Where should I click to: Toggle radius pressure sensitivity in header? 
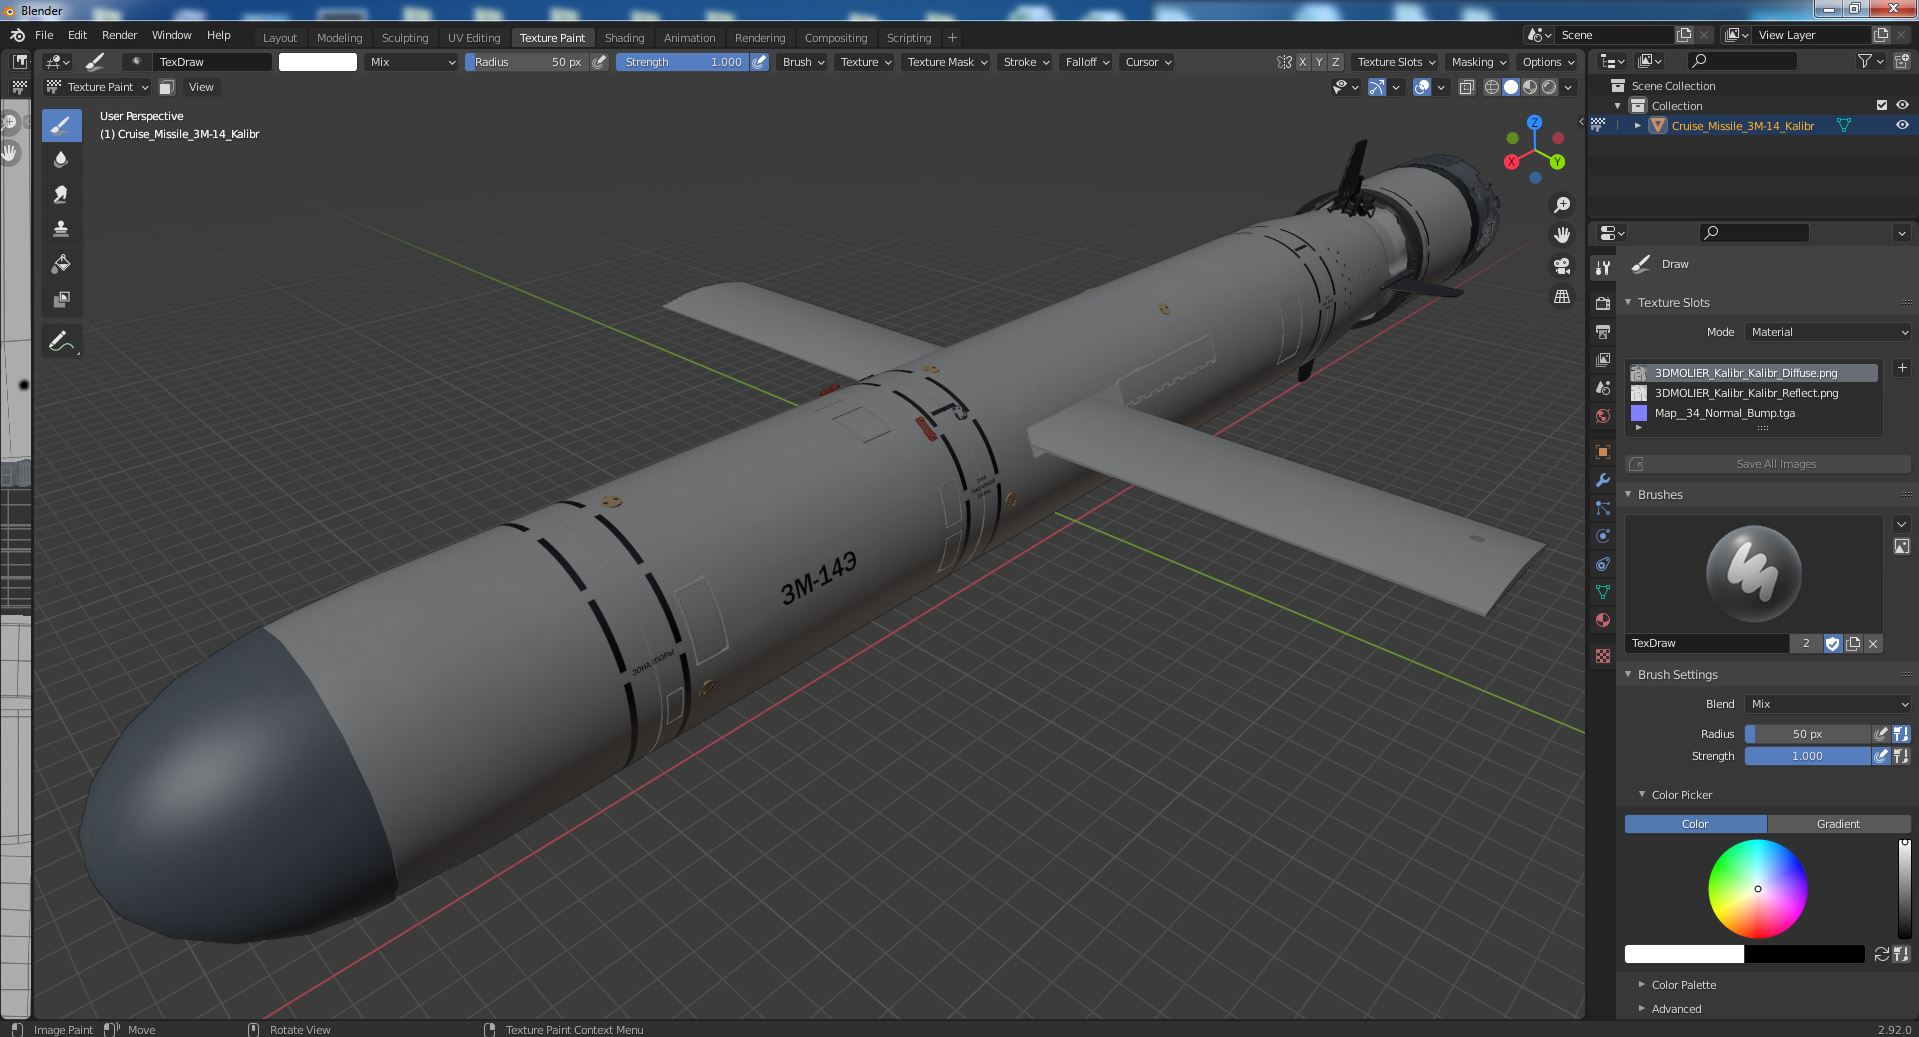point(599,62)
